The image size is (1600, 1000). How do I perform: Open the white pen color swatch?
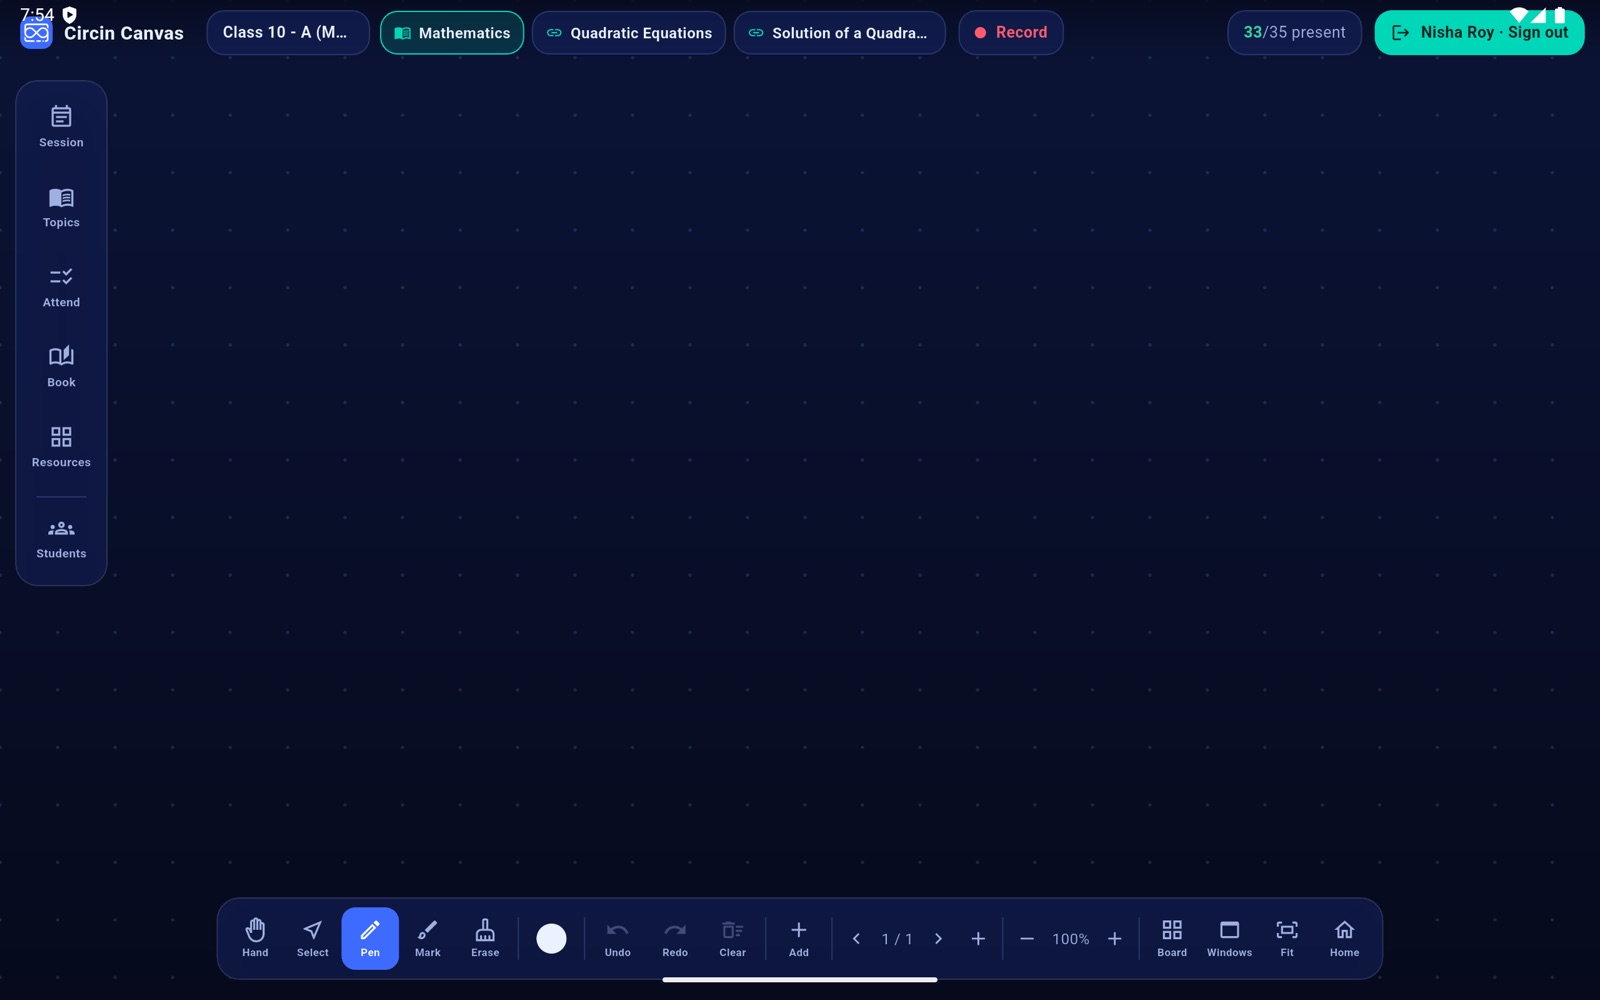click(551, 938)
